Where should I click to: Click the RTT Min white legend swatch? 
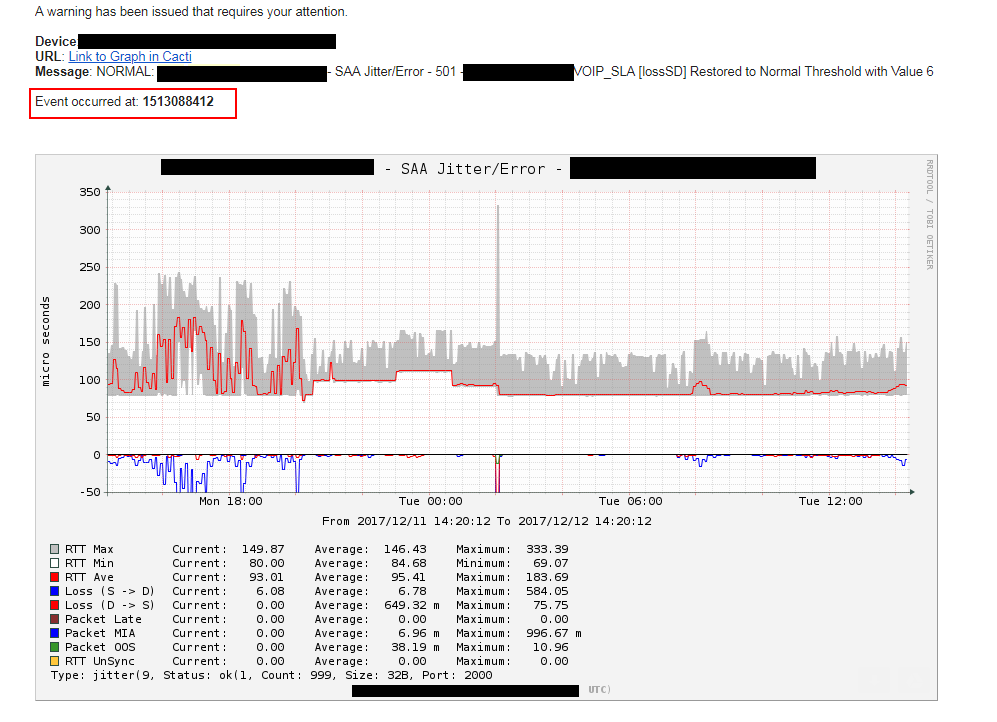click(x=52, y=563)
